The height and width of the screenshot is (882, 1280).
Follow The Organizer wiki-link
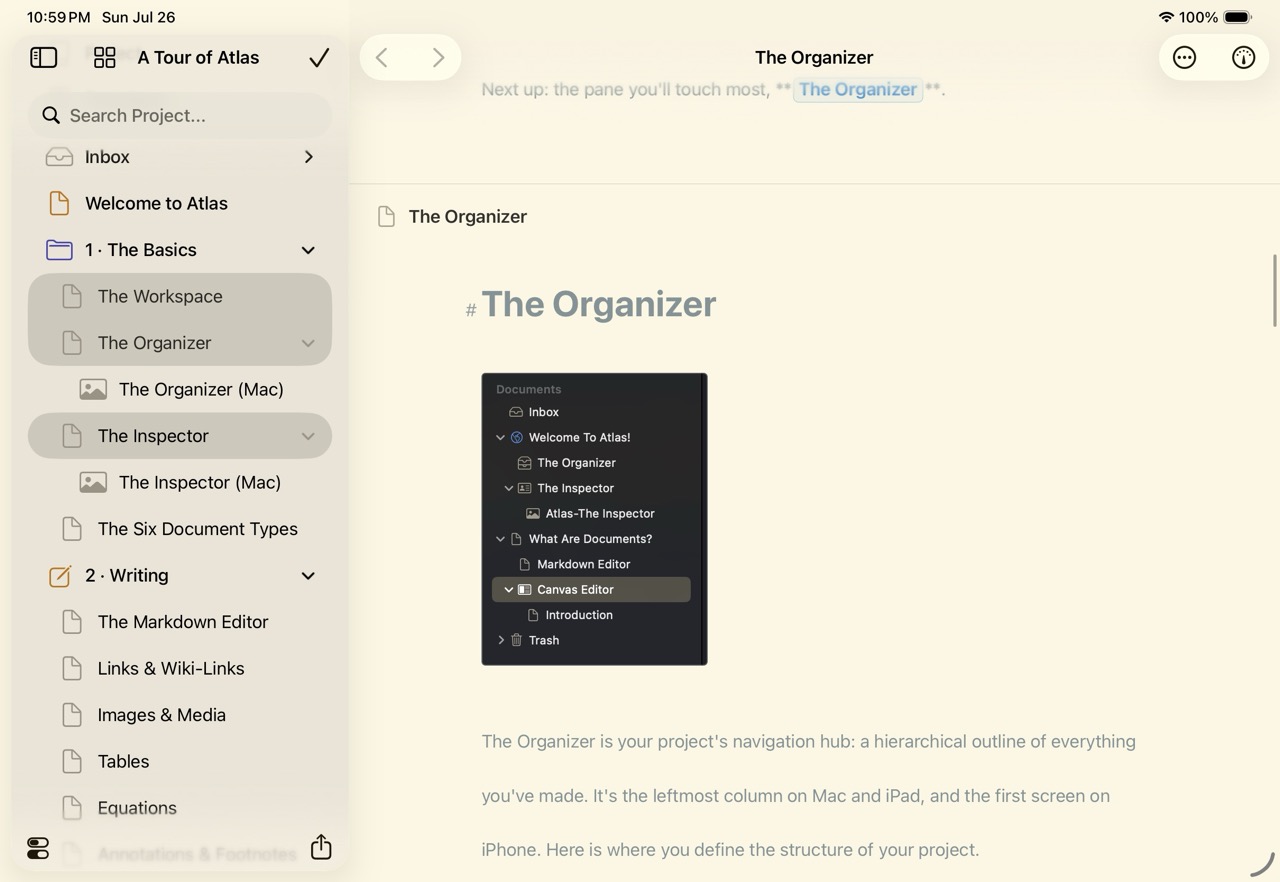point(857,90)
